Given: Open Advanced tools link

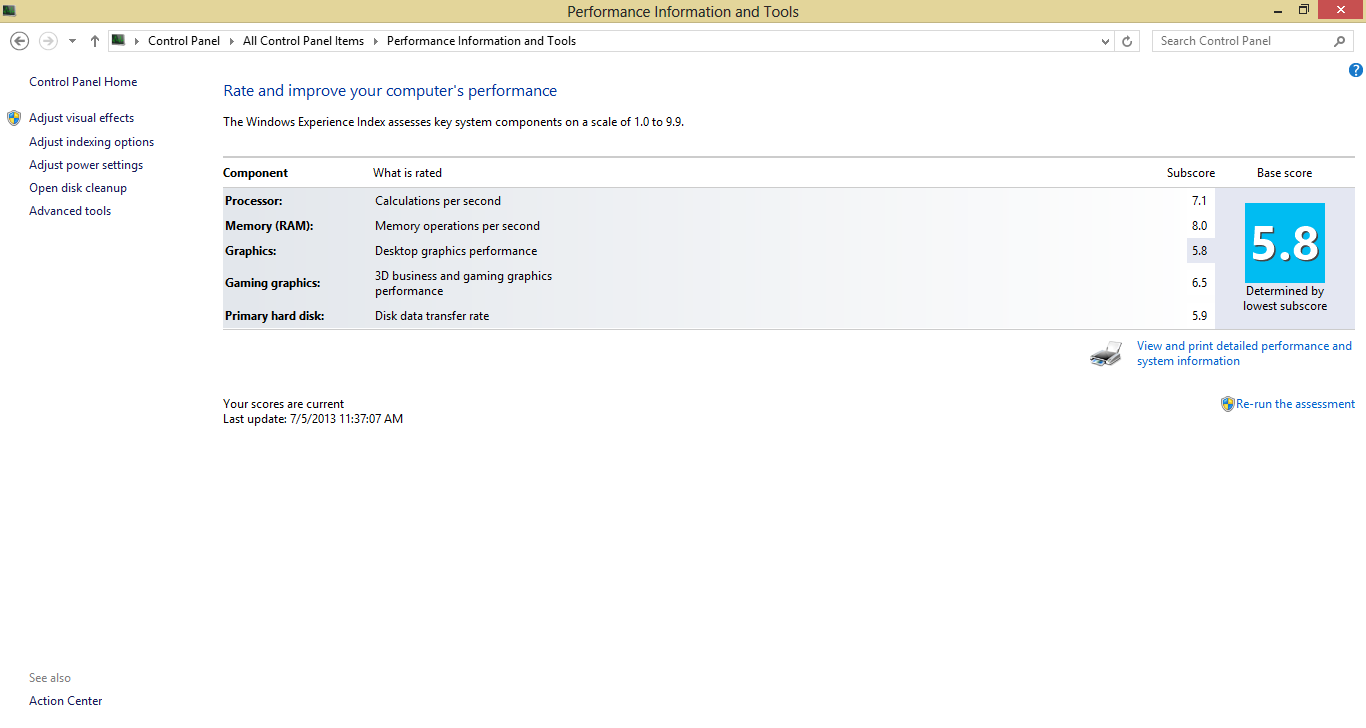Looking at the screenshot, I should click(70, 211).
